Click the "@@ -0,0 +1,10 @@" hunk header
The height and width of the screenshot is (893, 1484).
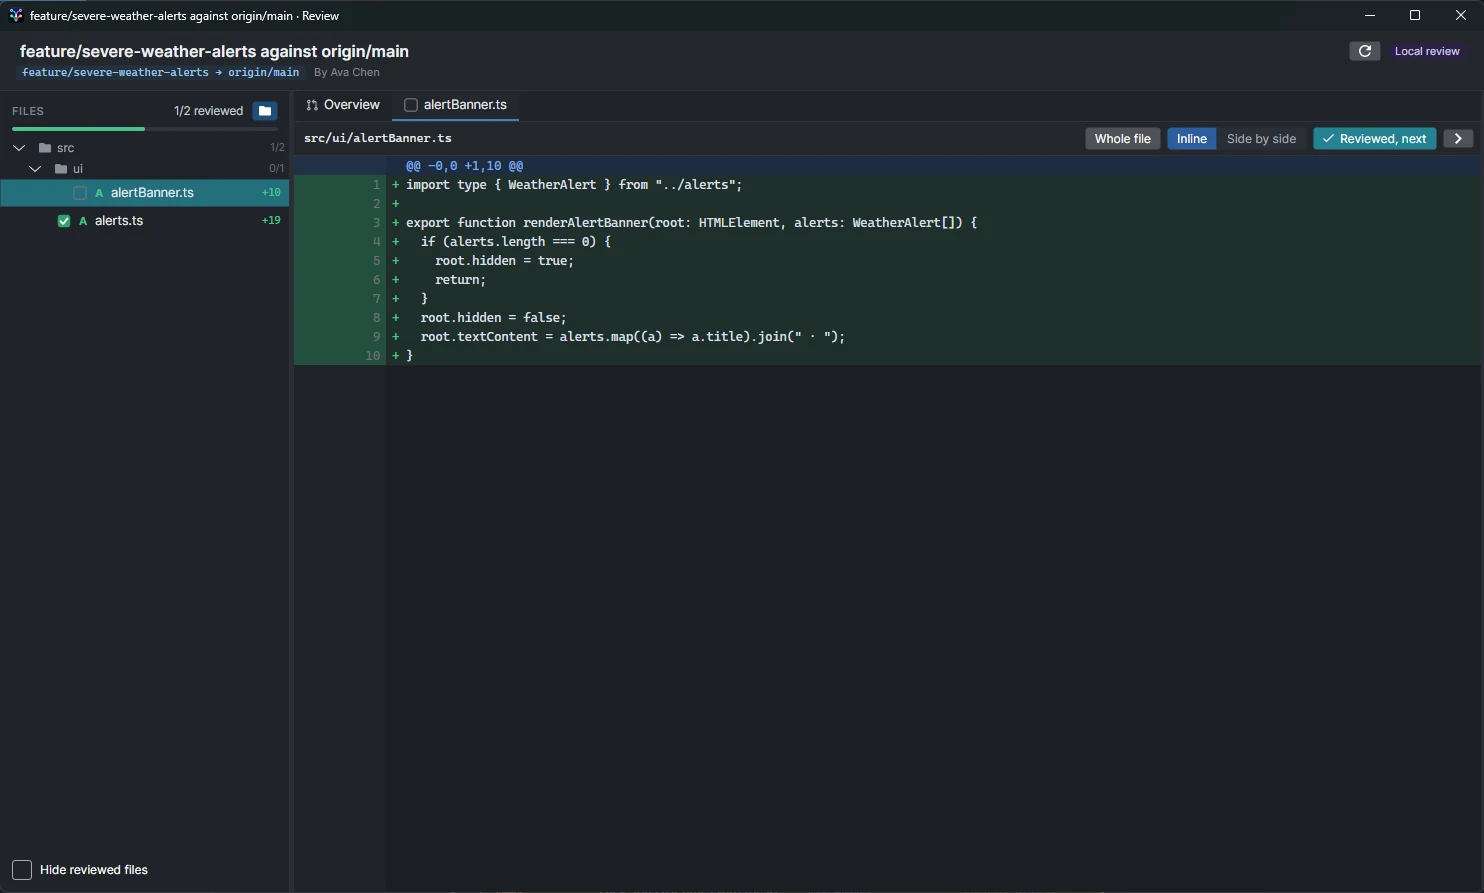tap(465, 166)
